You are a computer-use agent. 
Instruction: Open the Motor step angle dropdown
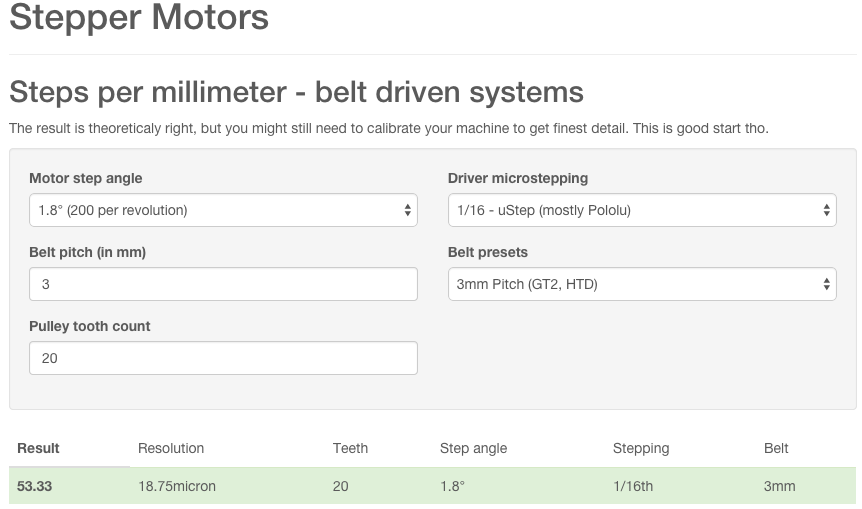coord(222,210)
